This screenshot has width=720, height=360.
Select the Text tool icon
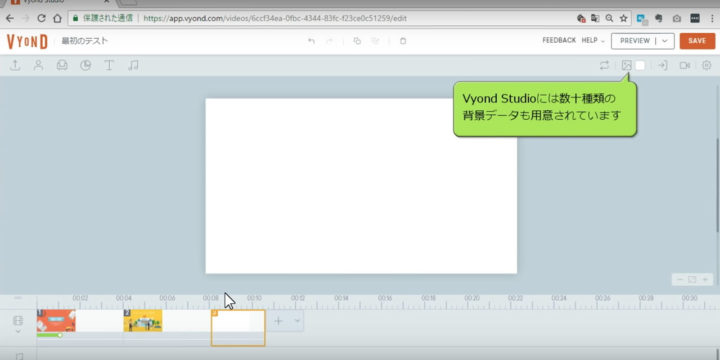click(109, 65)
